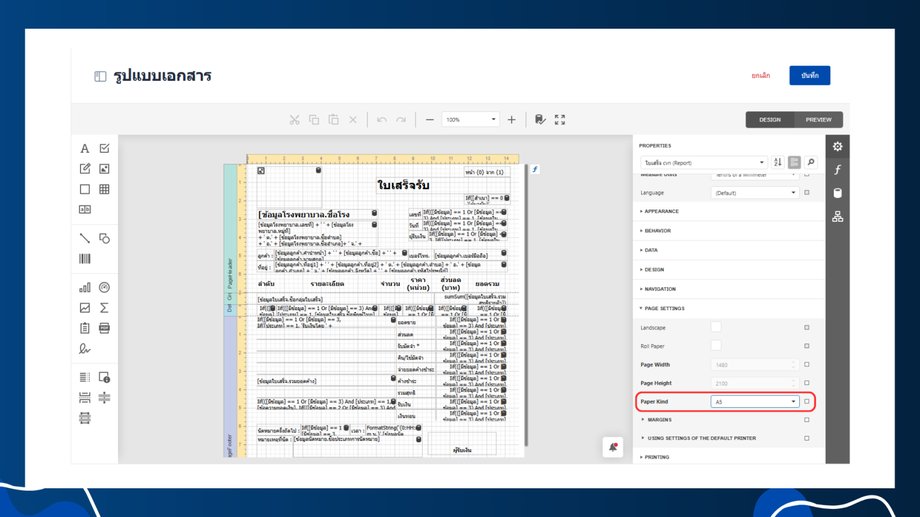This screenshot has height=517, width=920.
Task: Select the Check Box control tool
Action: click(x=104, y=149)
